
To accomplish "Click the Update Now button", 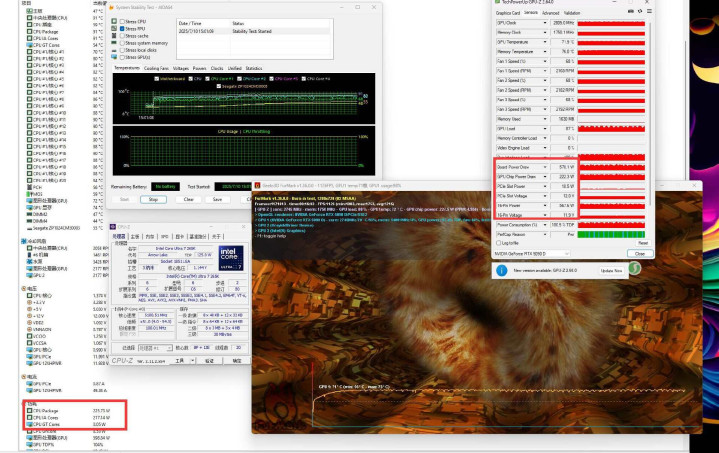I will (609, 270).
